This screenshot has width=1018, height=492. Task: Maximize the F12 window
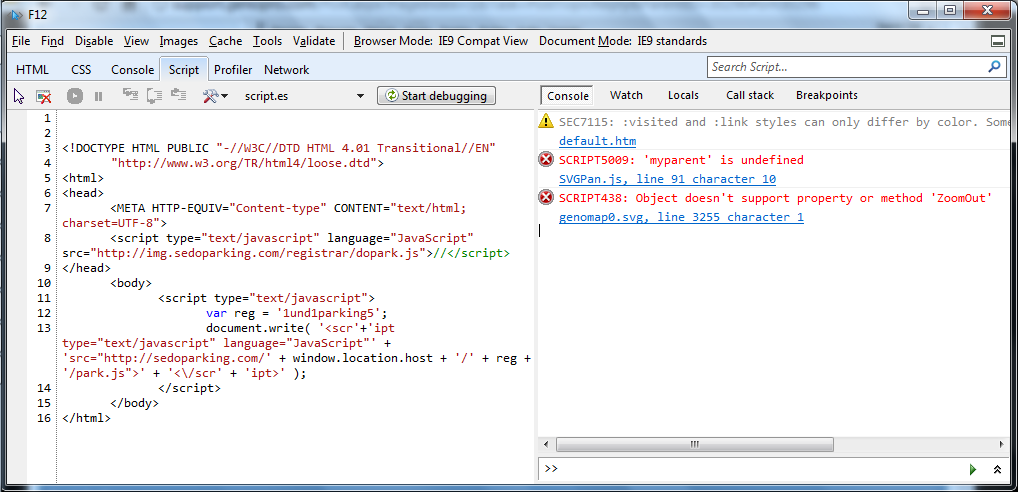pos(950,10)
